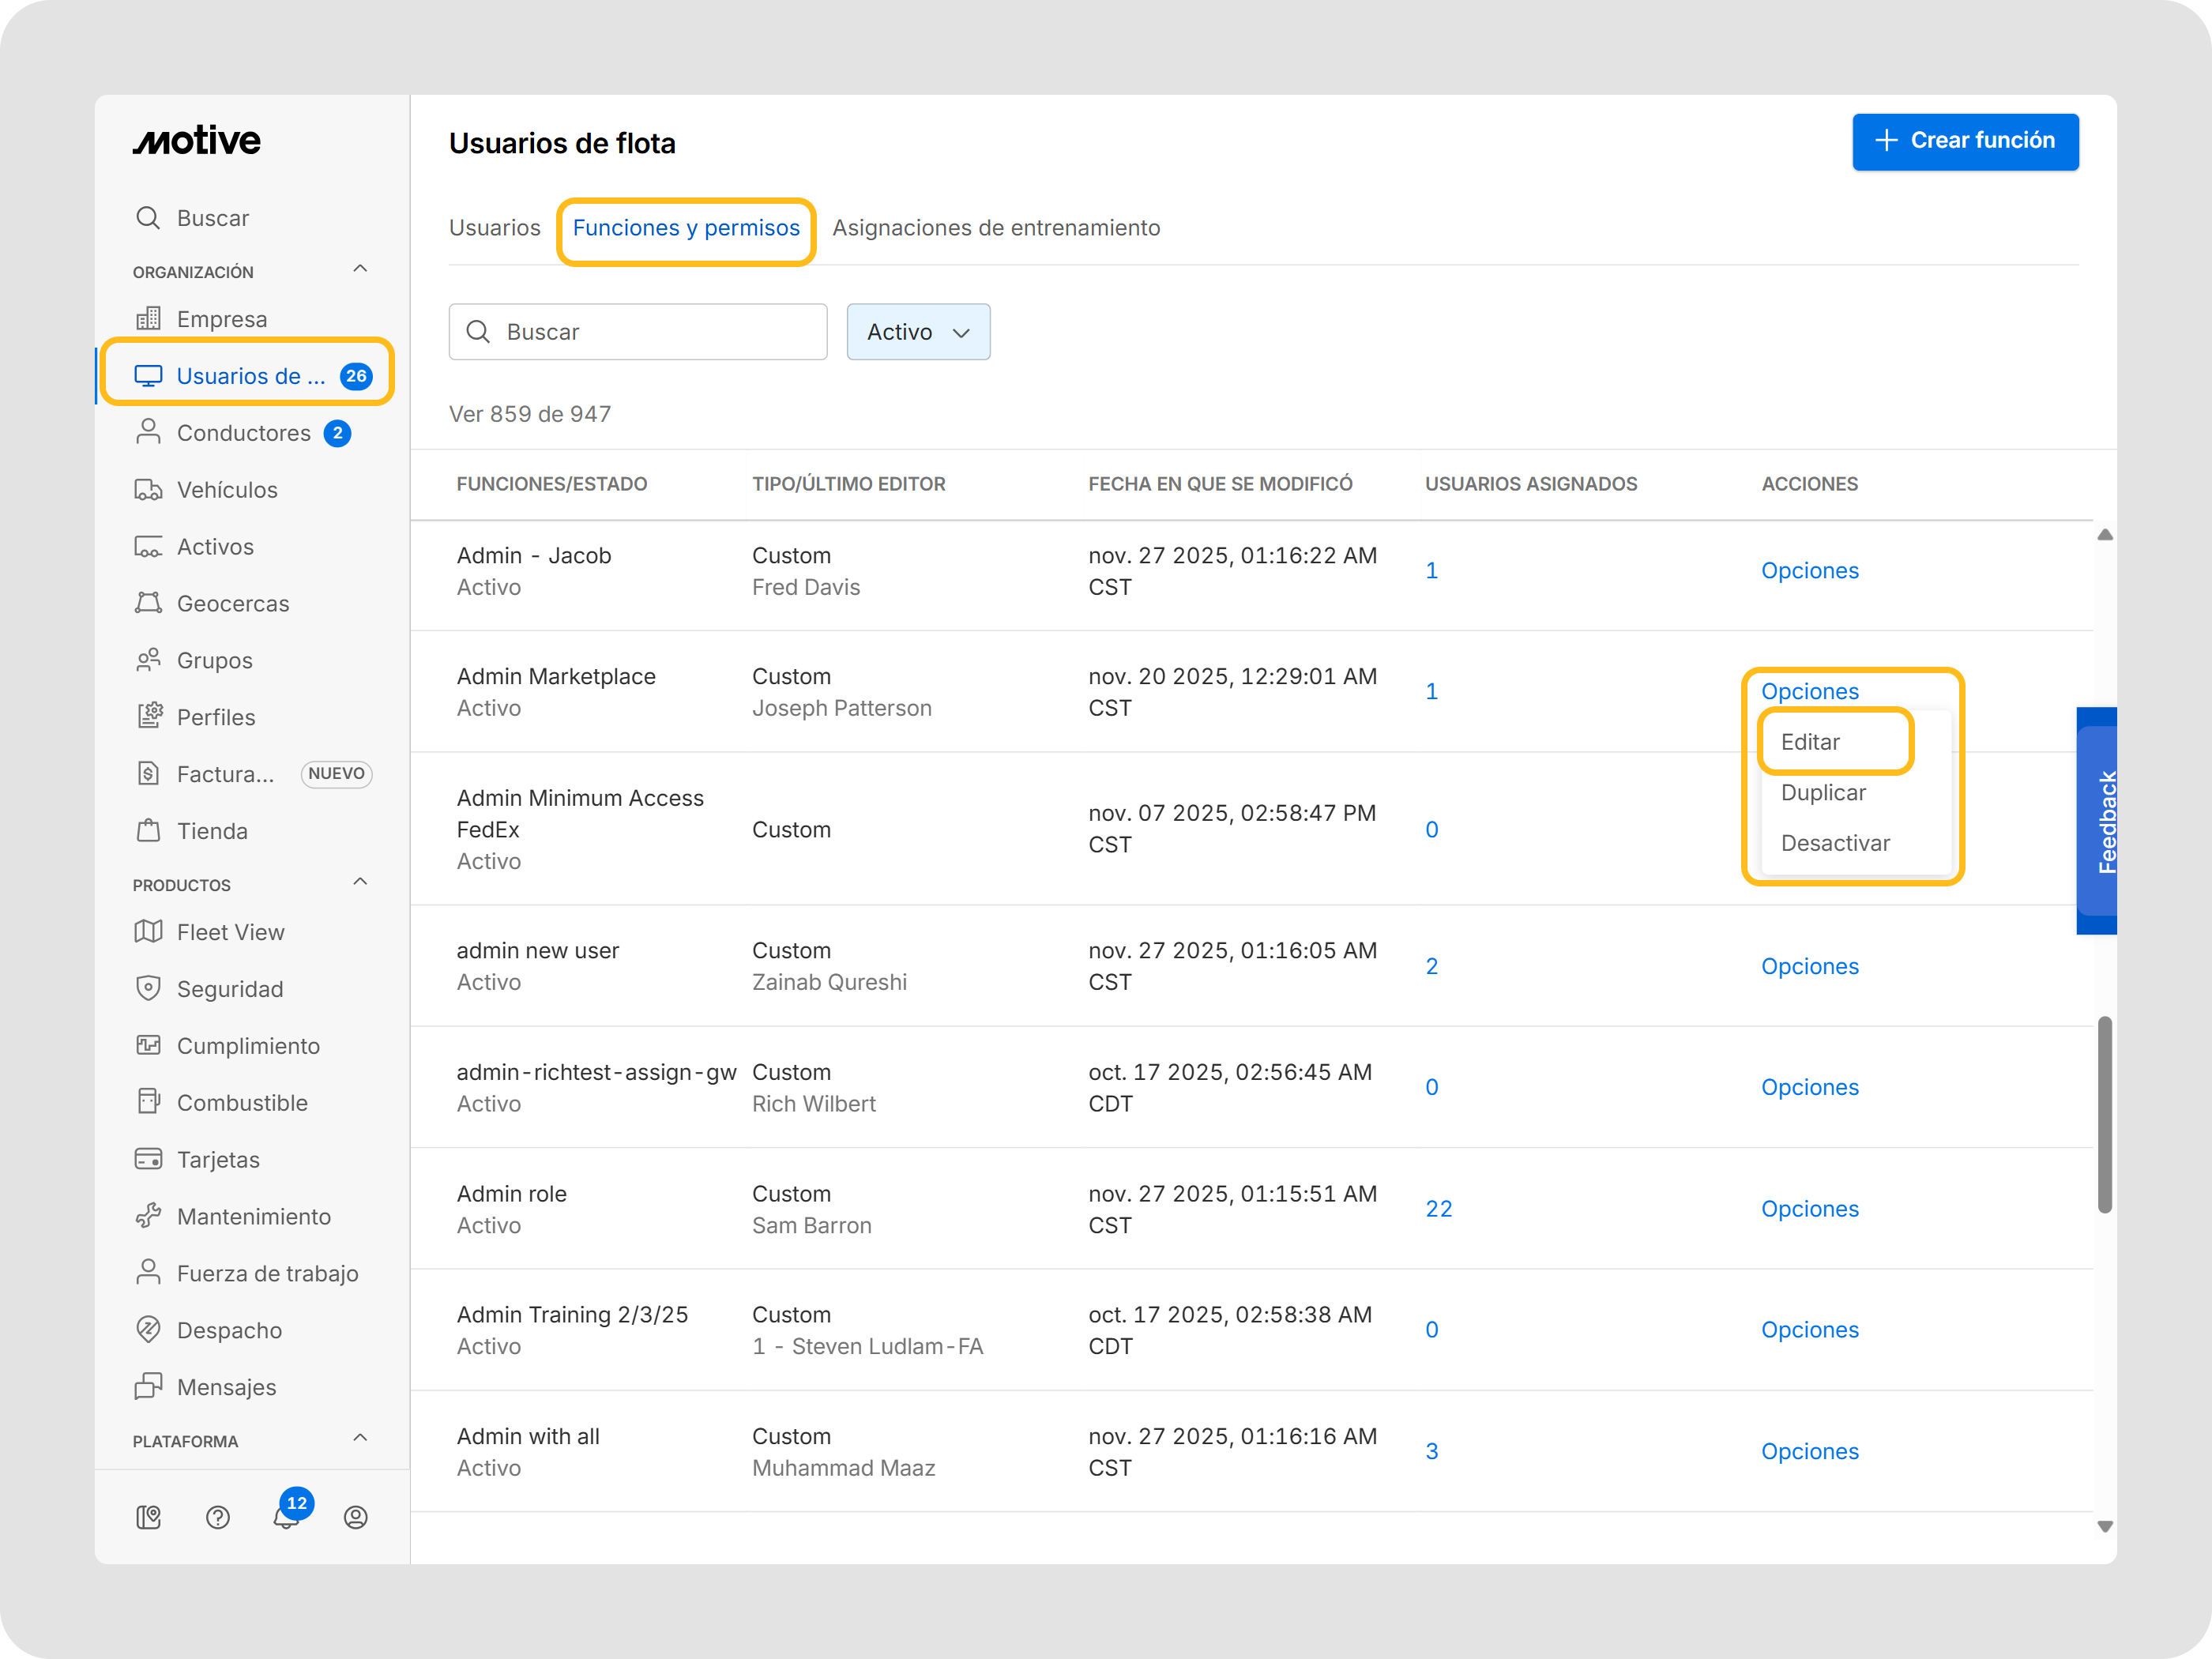Collapse the Productos sidebar section
The height and width of the screenshot is (1659, 2212).
tap(360, 882)
